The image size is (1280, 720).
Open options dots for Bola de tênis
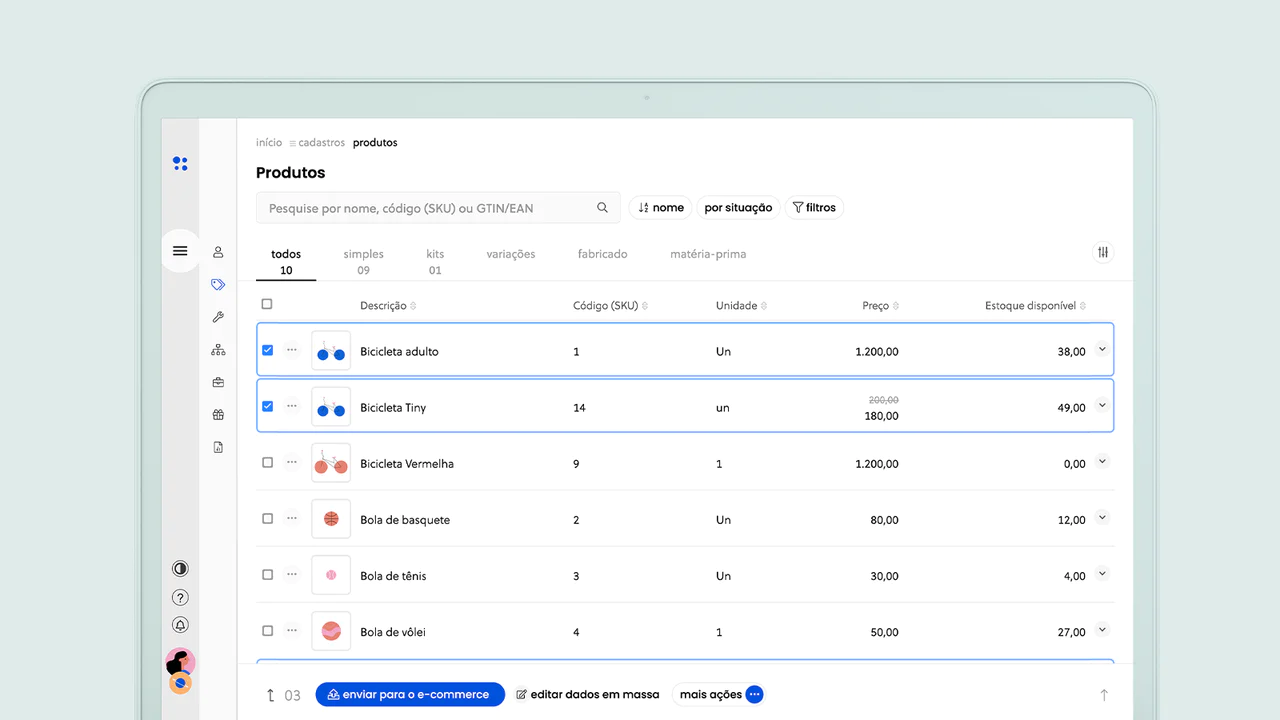coord(292,574)
